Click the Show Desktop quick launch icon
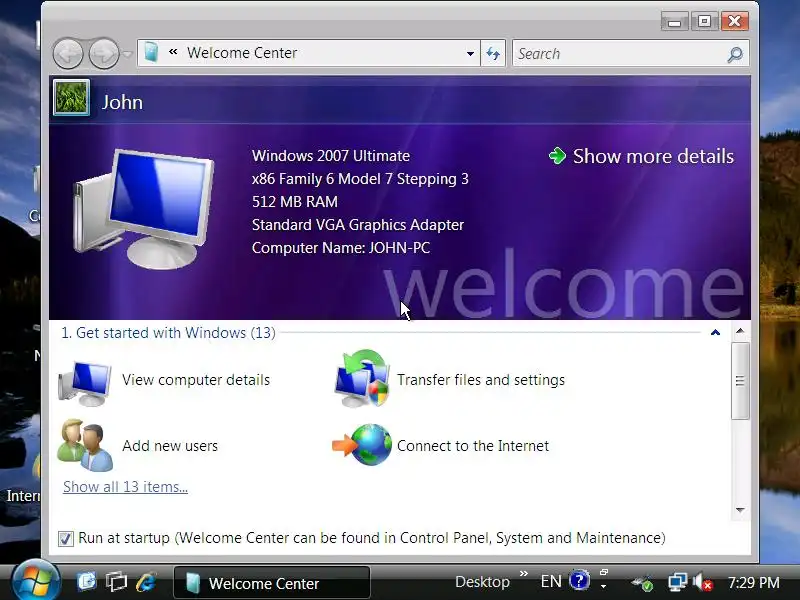Screen dimensions: 800x600 (x=86, y=581)
